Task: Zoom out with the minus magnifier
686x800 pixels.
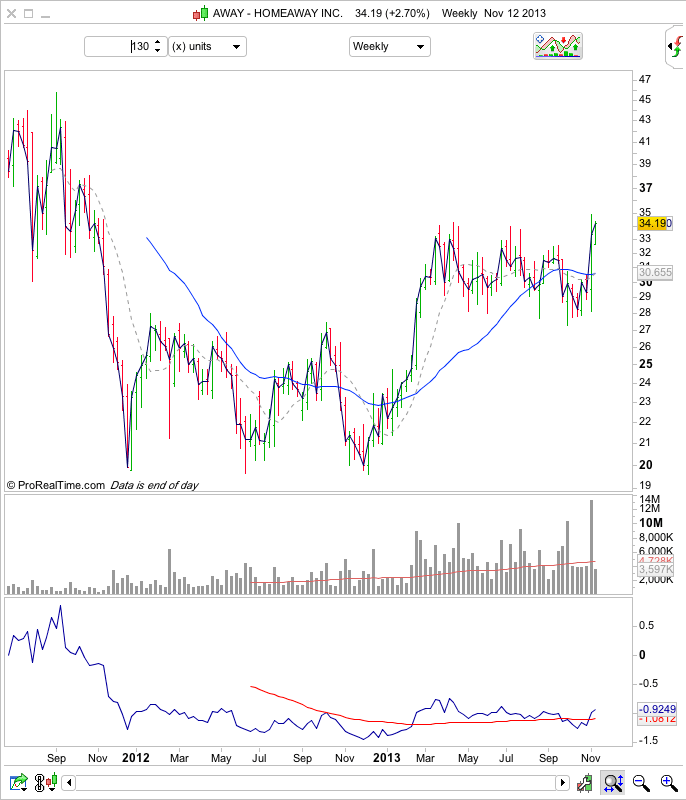Action: click(641, 783)
